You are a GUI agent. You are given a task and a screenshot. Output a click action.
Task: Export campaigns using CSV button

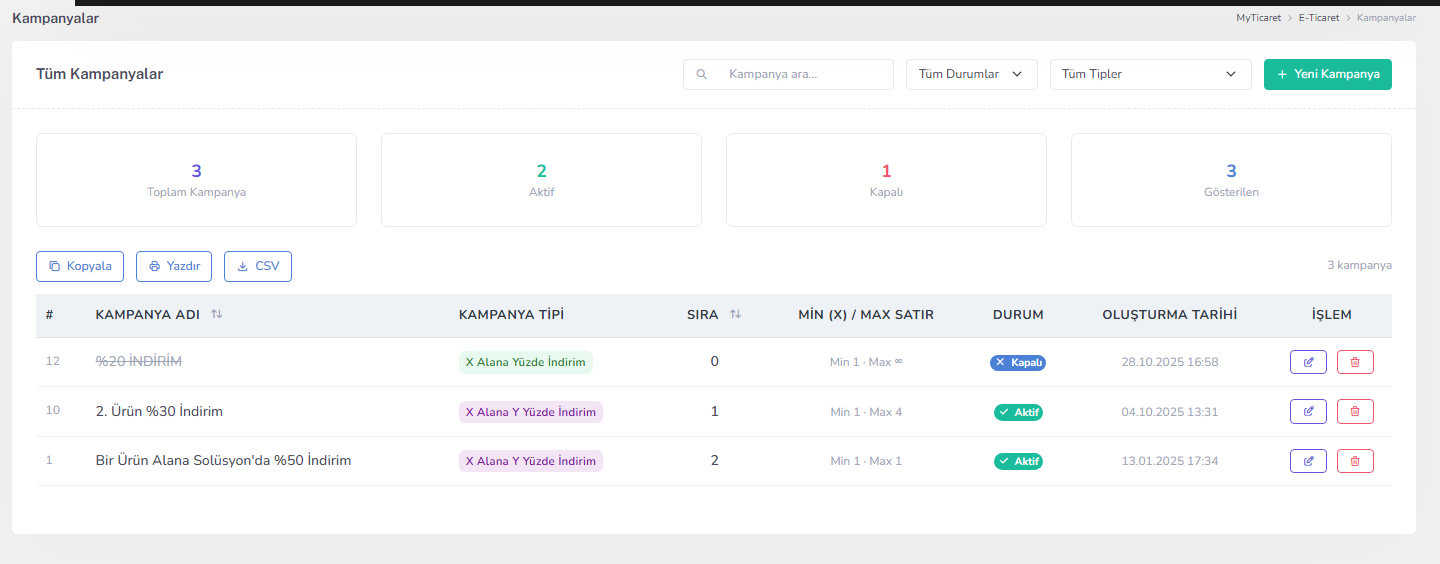[258, 266]
